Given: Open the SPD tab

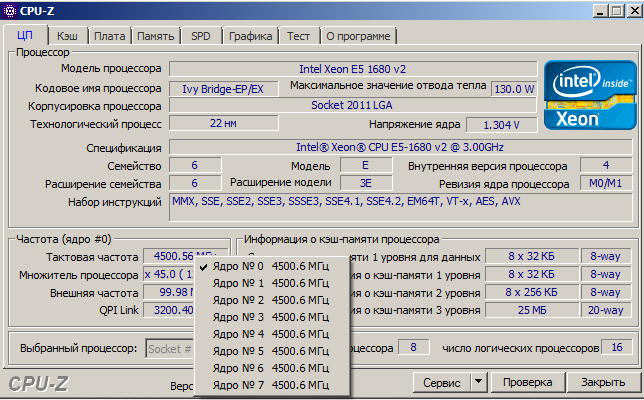Looking at the screenshot, I should [200, 35].
